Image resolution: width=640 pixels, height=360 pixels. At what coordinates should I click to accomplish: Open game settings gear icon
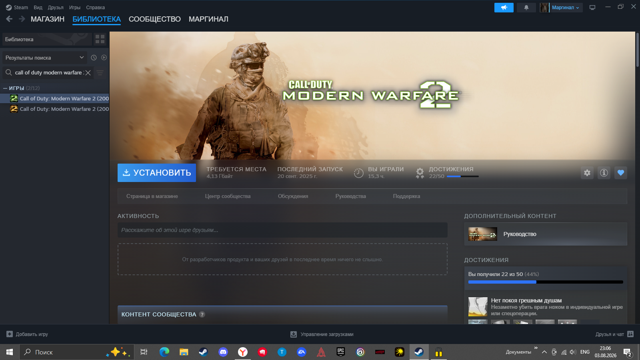pos(587,173)
